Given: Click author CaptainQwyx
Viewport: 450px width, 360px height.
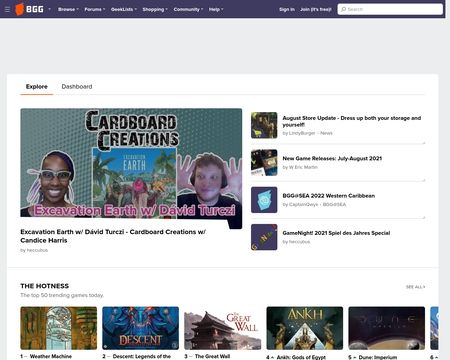Looking at the screenshot, I should 303,204.
